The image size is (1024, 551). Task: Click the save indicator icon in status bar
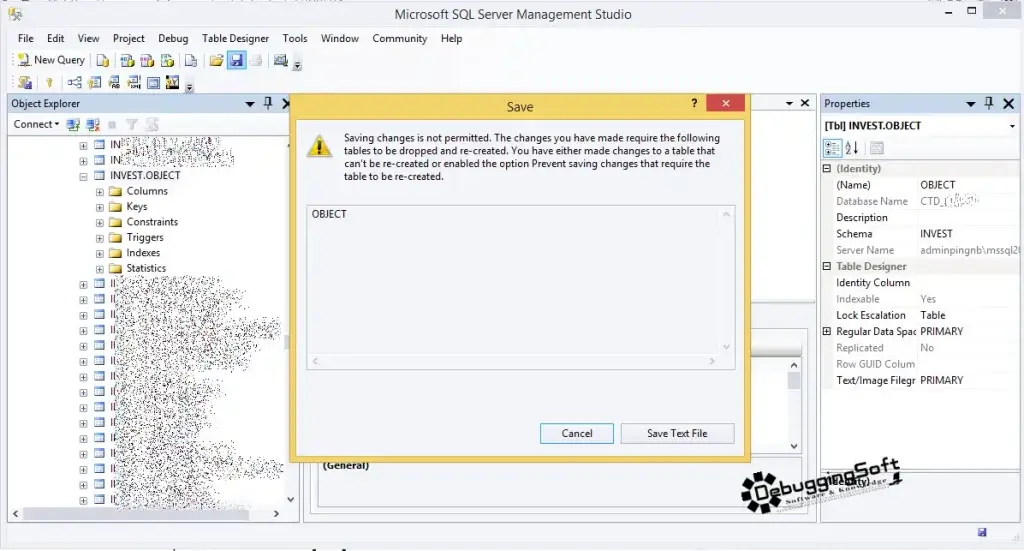(x=982, y=533)
